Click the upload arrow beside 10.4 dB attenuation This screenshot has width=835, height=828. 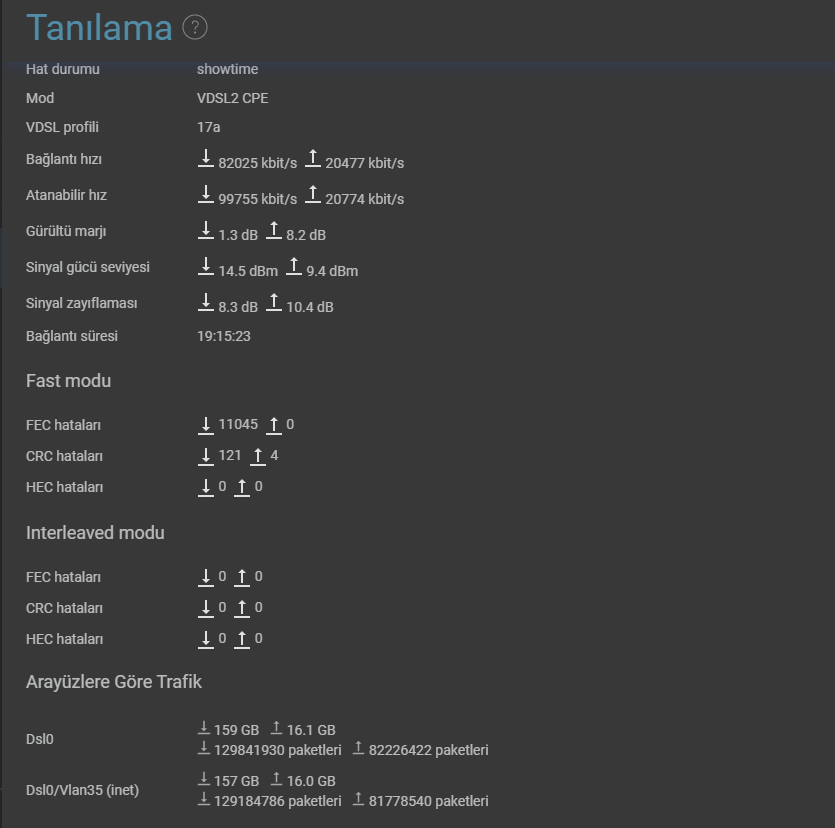point(274,303)
